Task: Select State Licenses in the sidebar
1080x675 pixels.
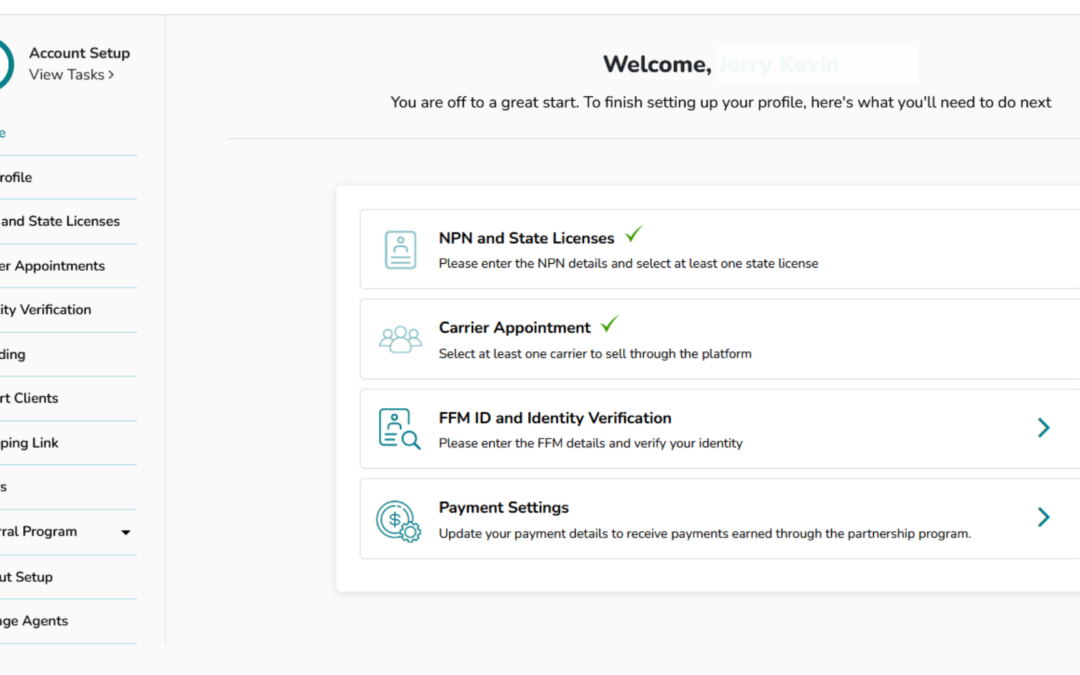Action: (60, 221)
